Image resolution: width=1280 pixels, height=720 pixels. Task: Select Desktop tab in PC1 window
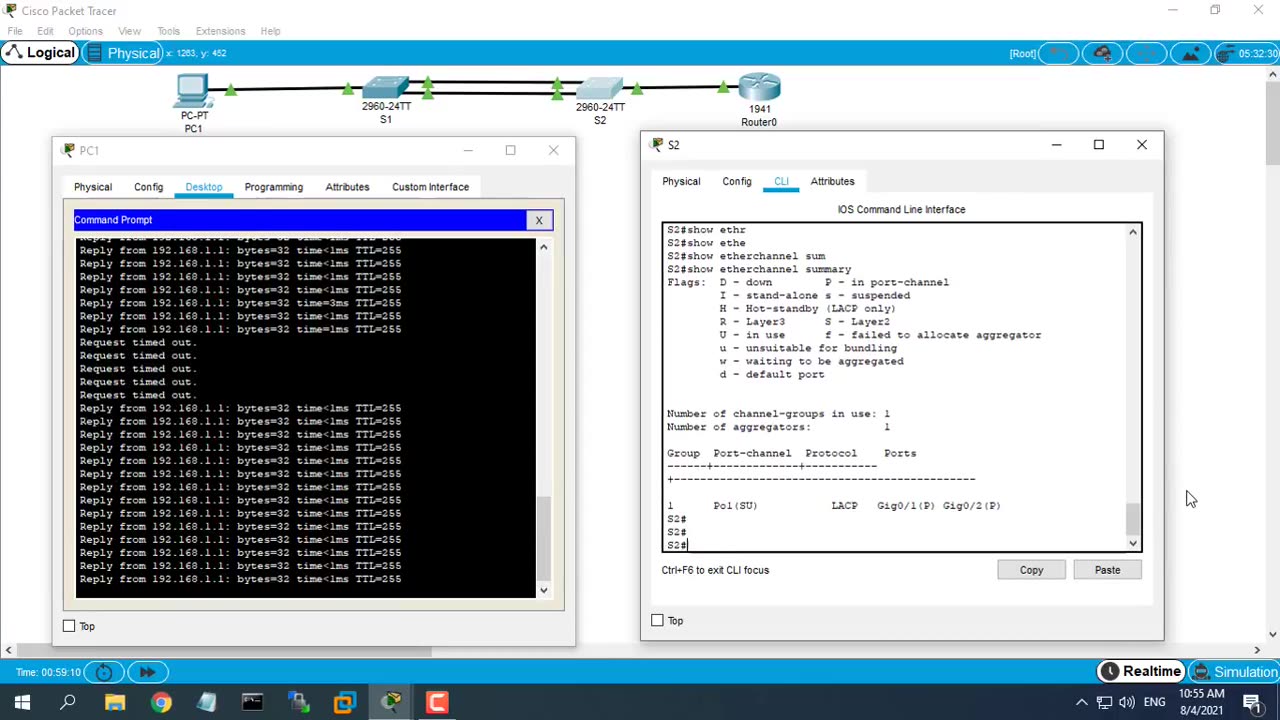tap(204, 187)
